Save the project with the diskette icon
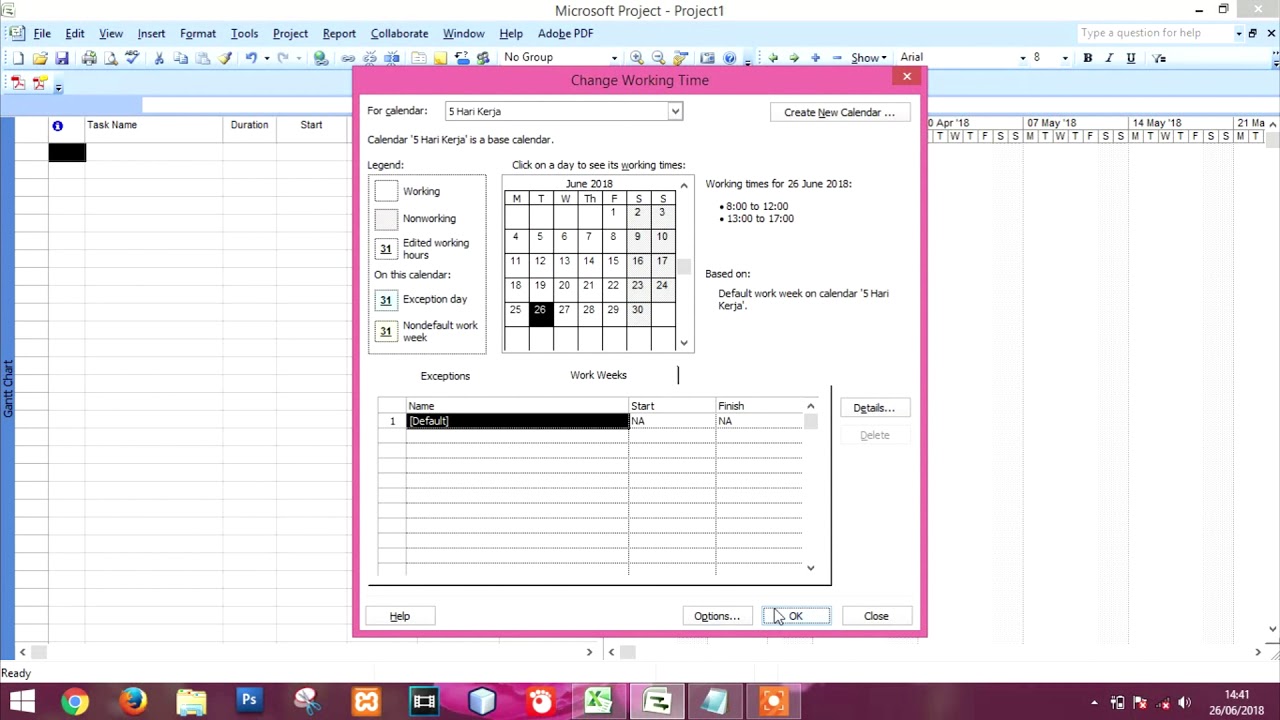The image size is (1280, 720). (x=62, y=58)
